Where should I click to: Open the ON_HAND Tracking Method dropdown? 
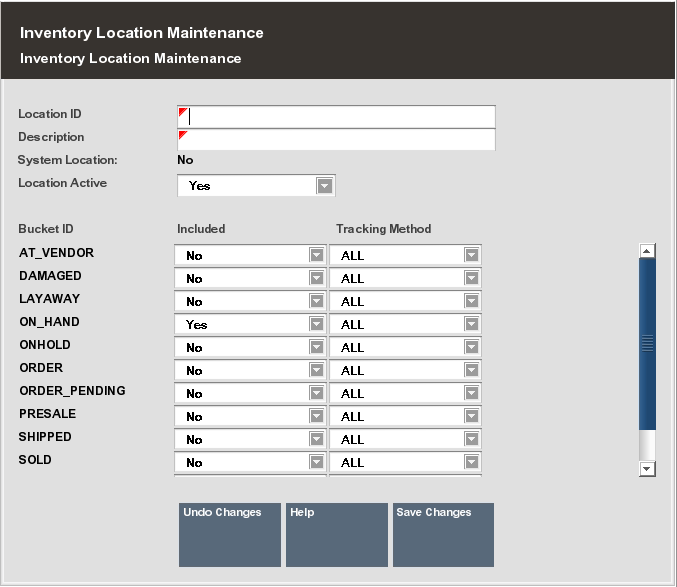point(405,324)
